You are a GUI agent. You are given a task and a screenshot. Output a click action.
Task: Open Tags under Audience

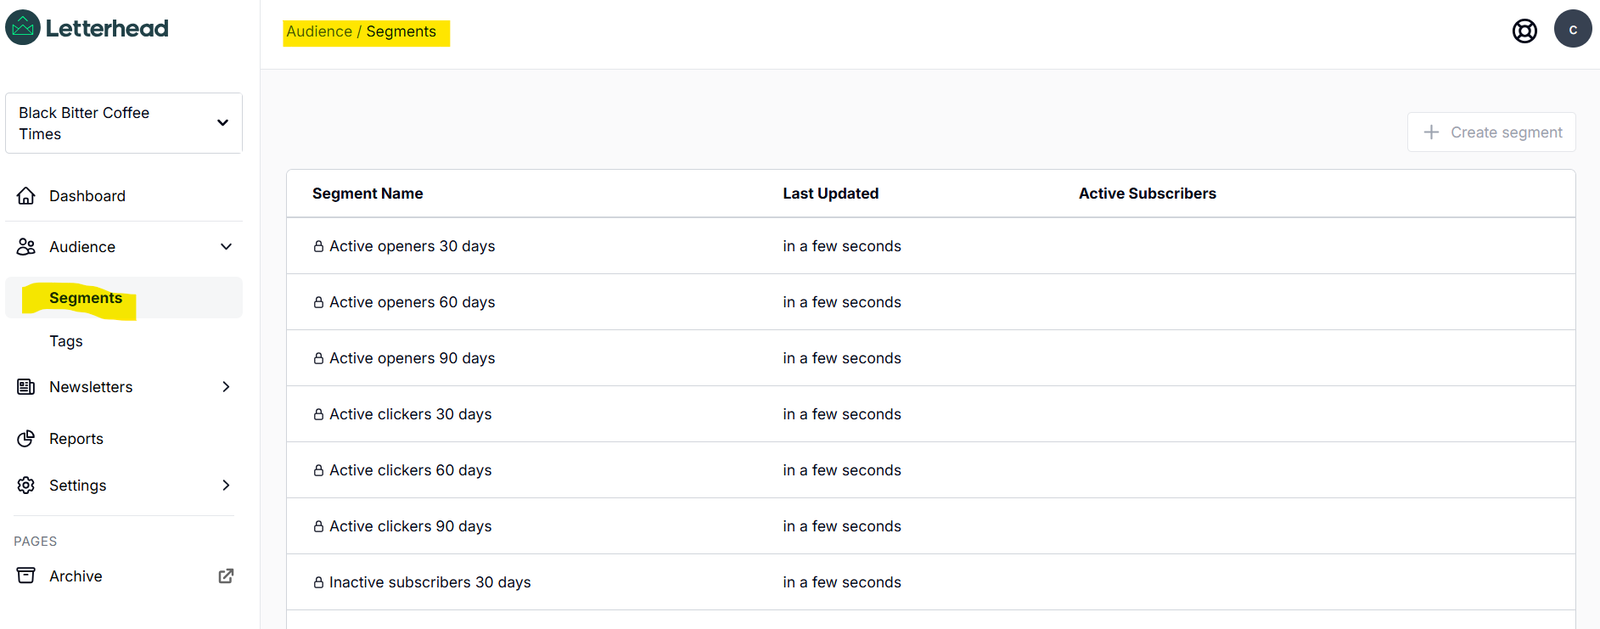[66, 341]
